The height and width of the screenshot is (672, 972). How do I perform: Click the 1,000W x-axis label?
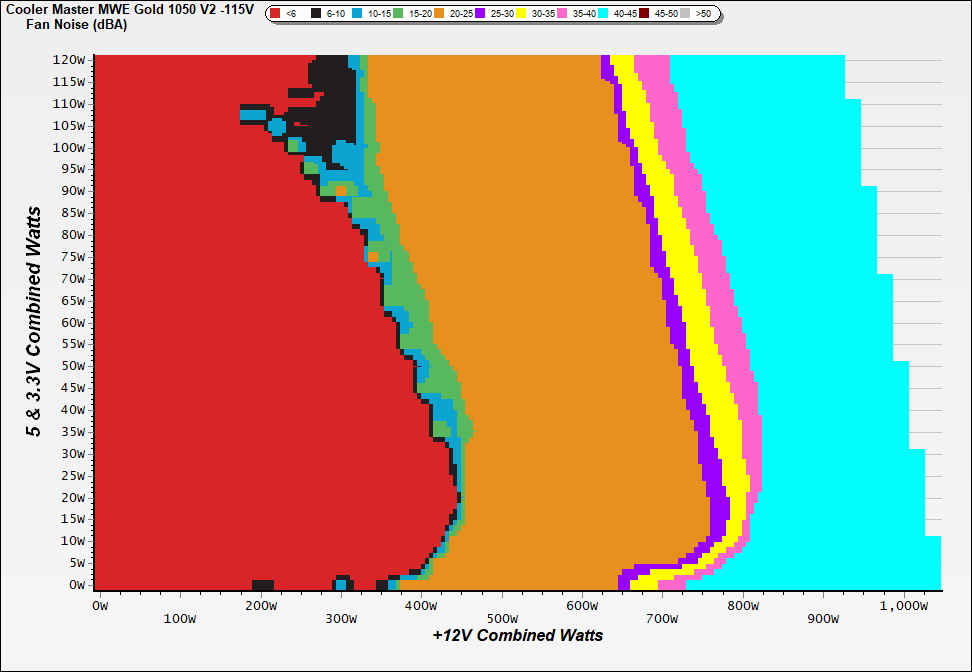coord(904,605)
